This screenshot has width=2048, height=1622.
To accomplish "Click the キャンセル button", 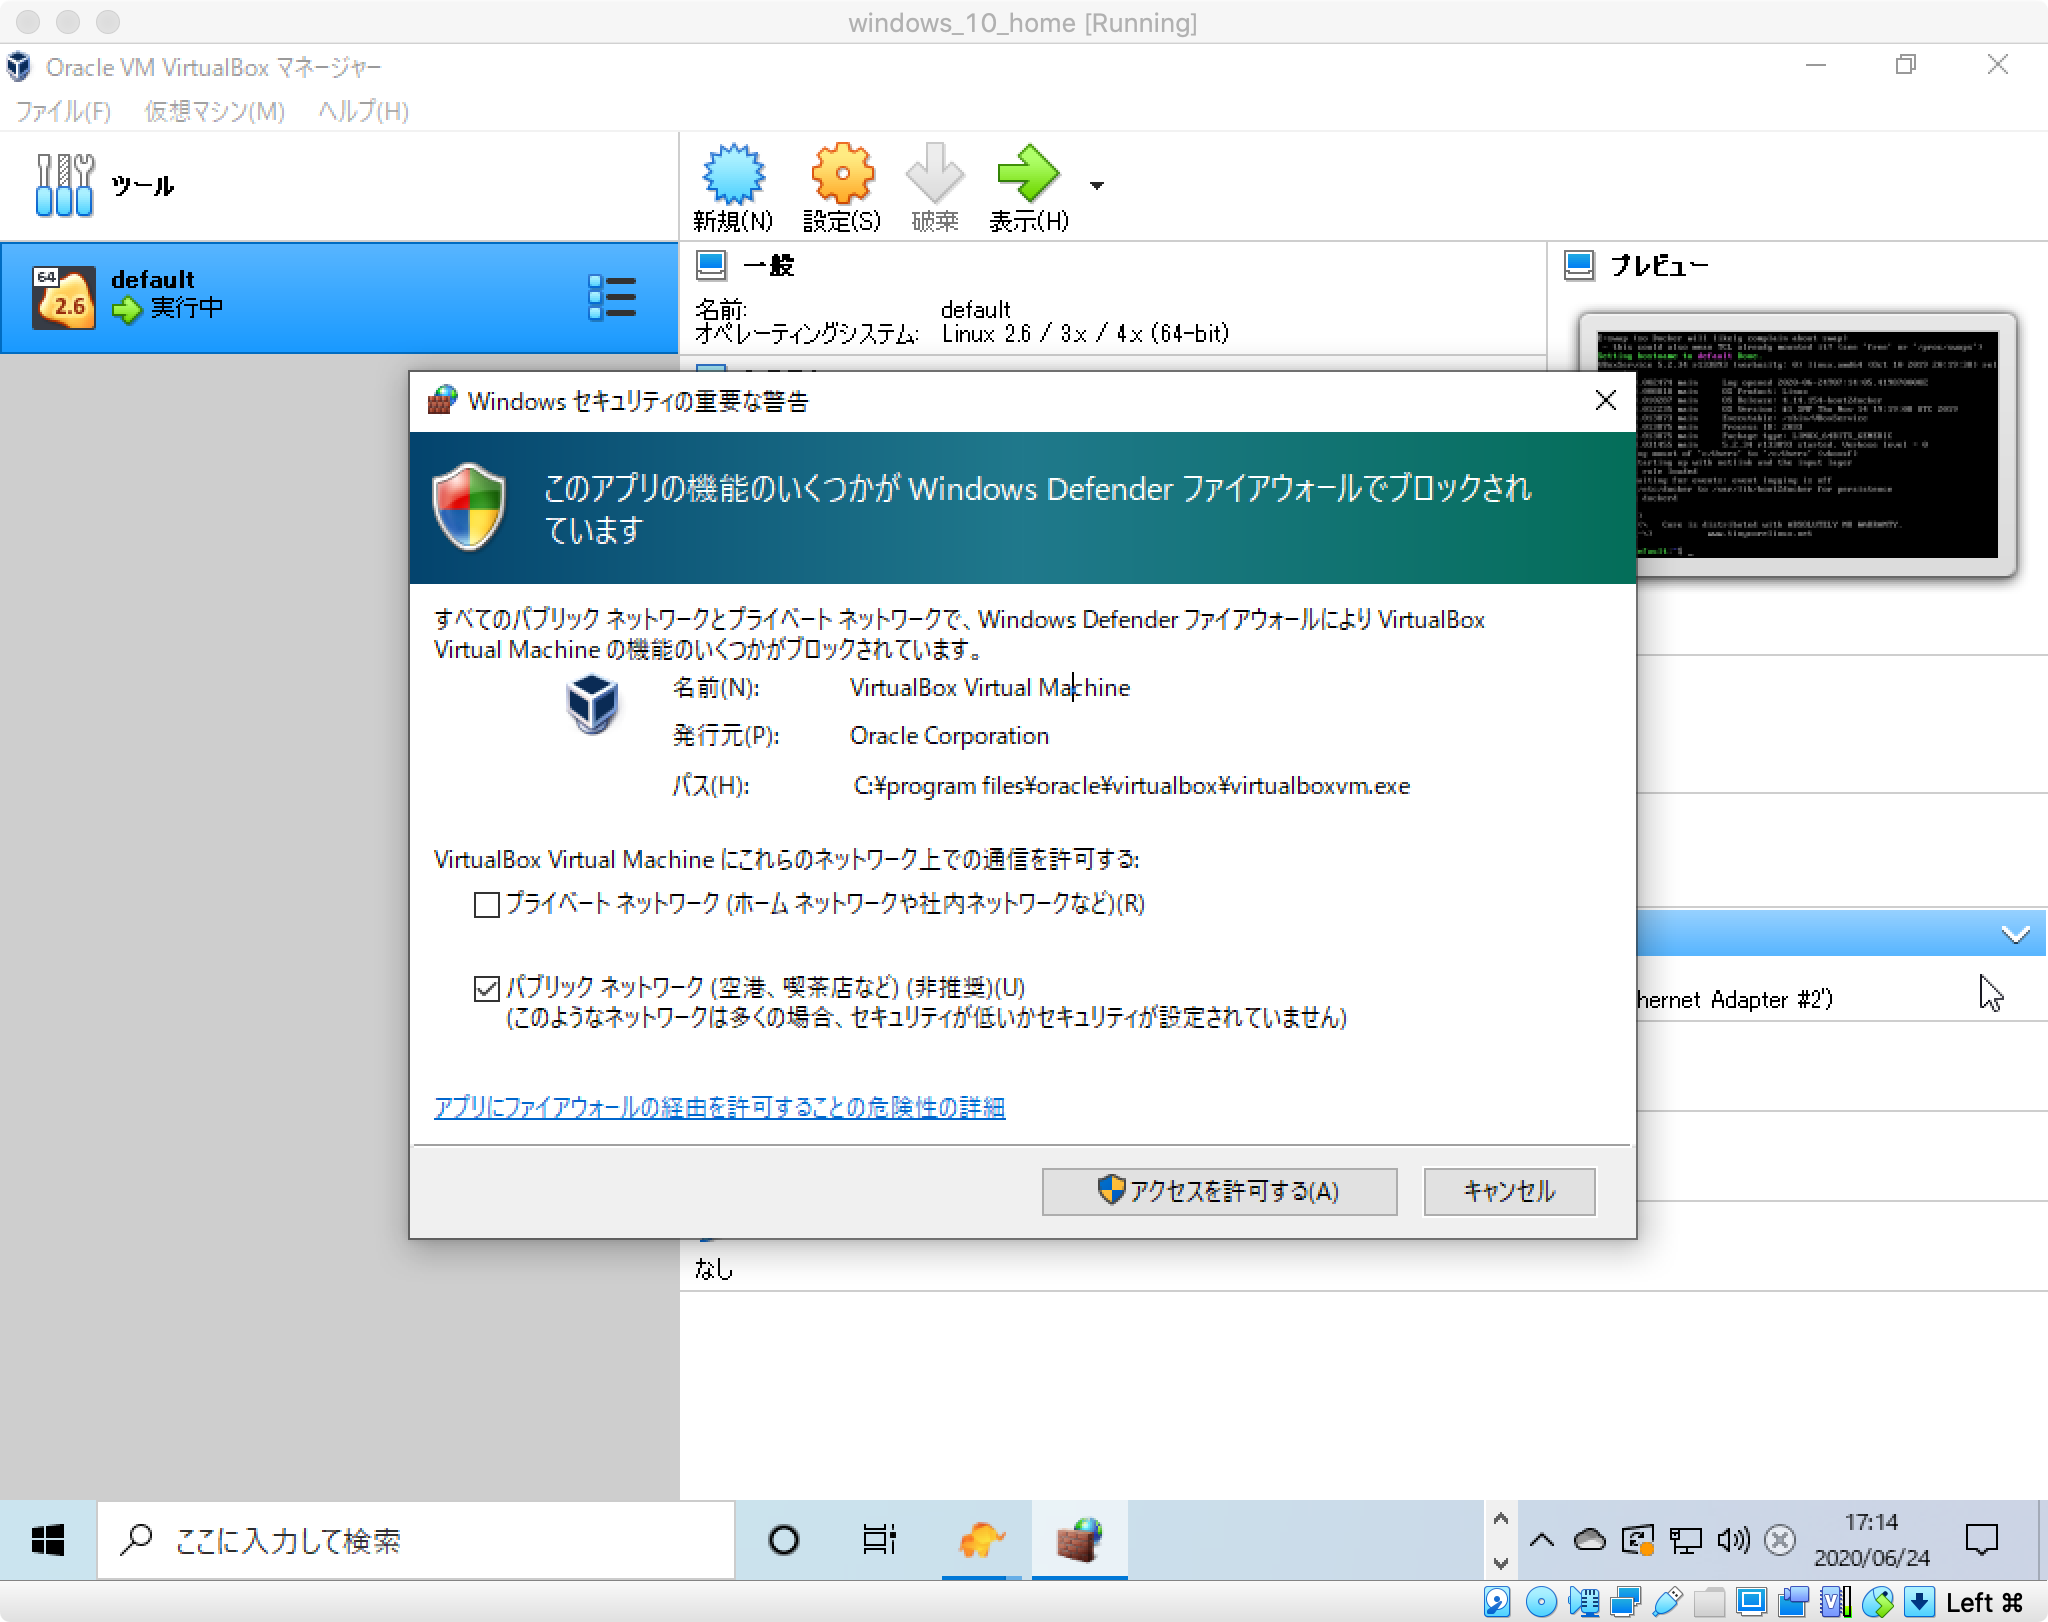I will (1509, 1191).
